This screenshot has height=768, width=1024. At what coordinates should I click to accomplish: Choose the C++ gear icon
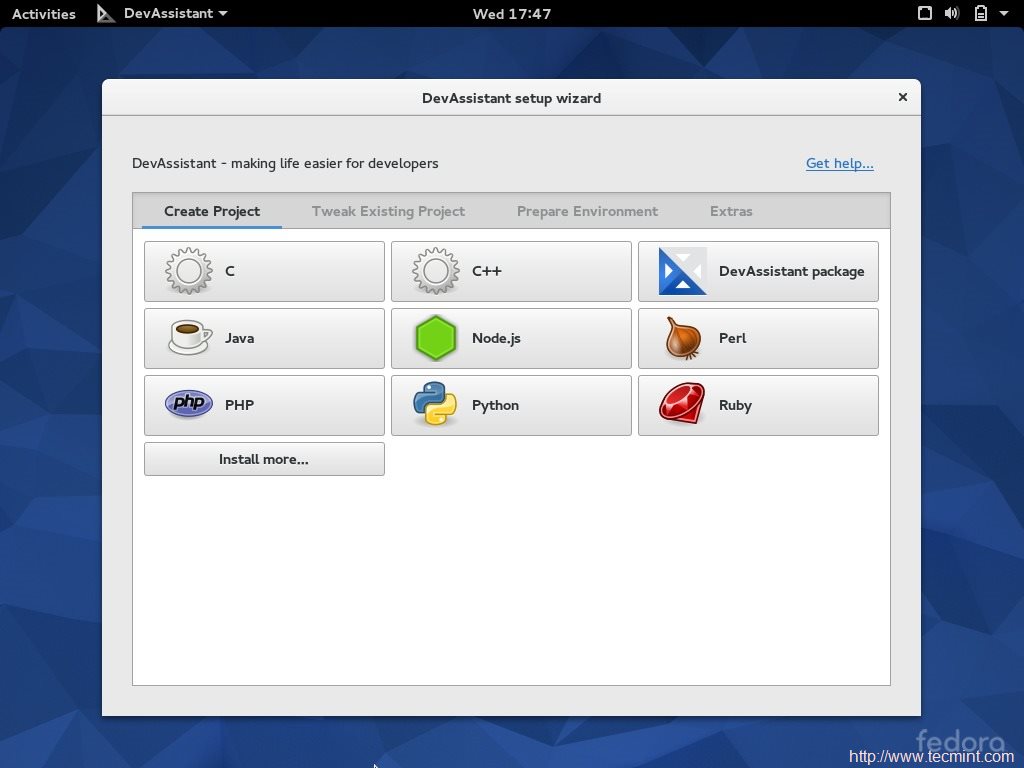(435, 270)
